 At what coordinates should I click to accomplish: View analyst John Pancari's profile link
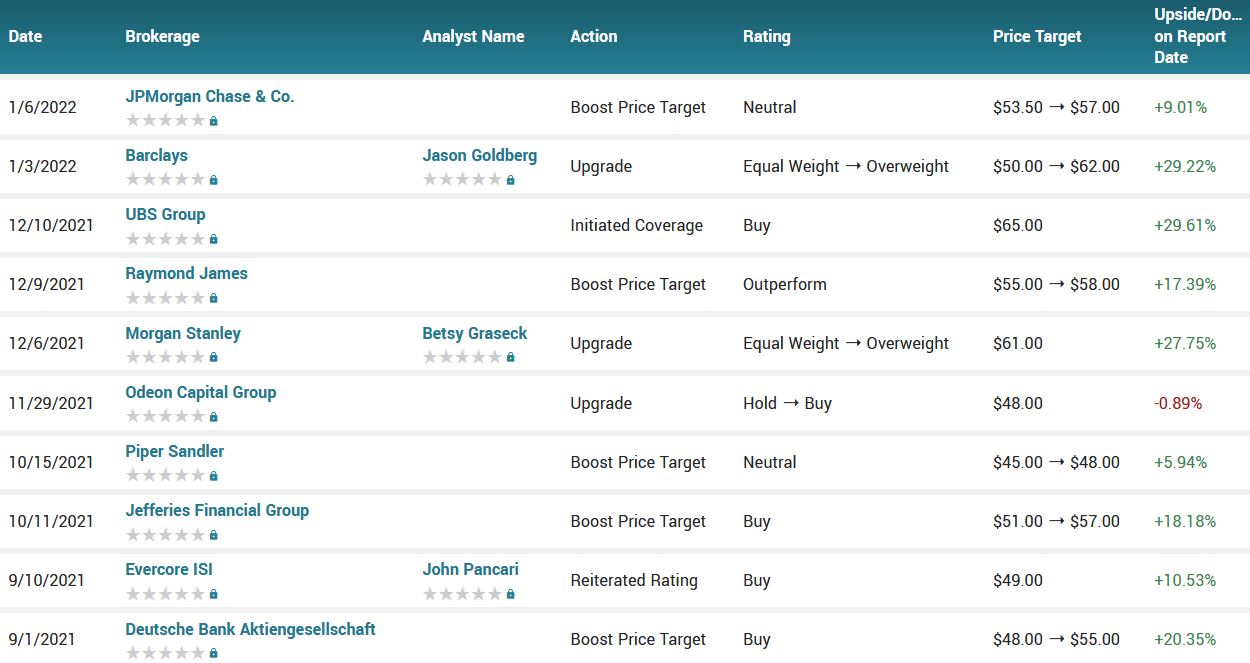tap(470, 570)
